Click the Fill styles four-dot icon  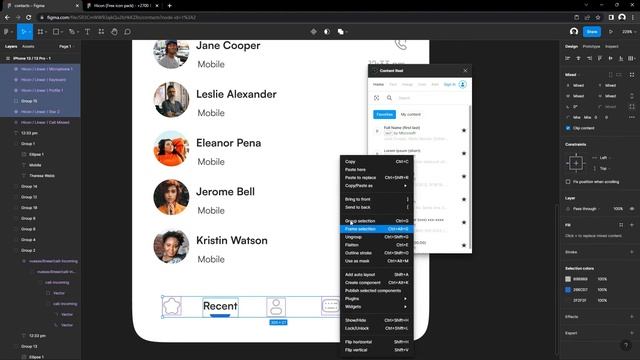click(x=621, y=225)
